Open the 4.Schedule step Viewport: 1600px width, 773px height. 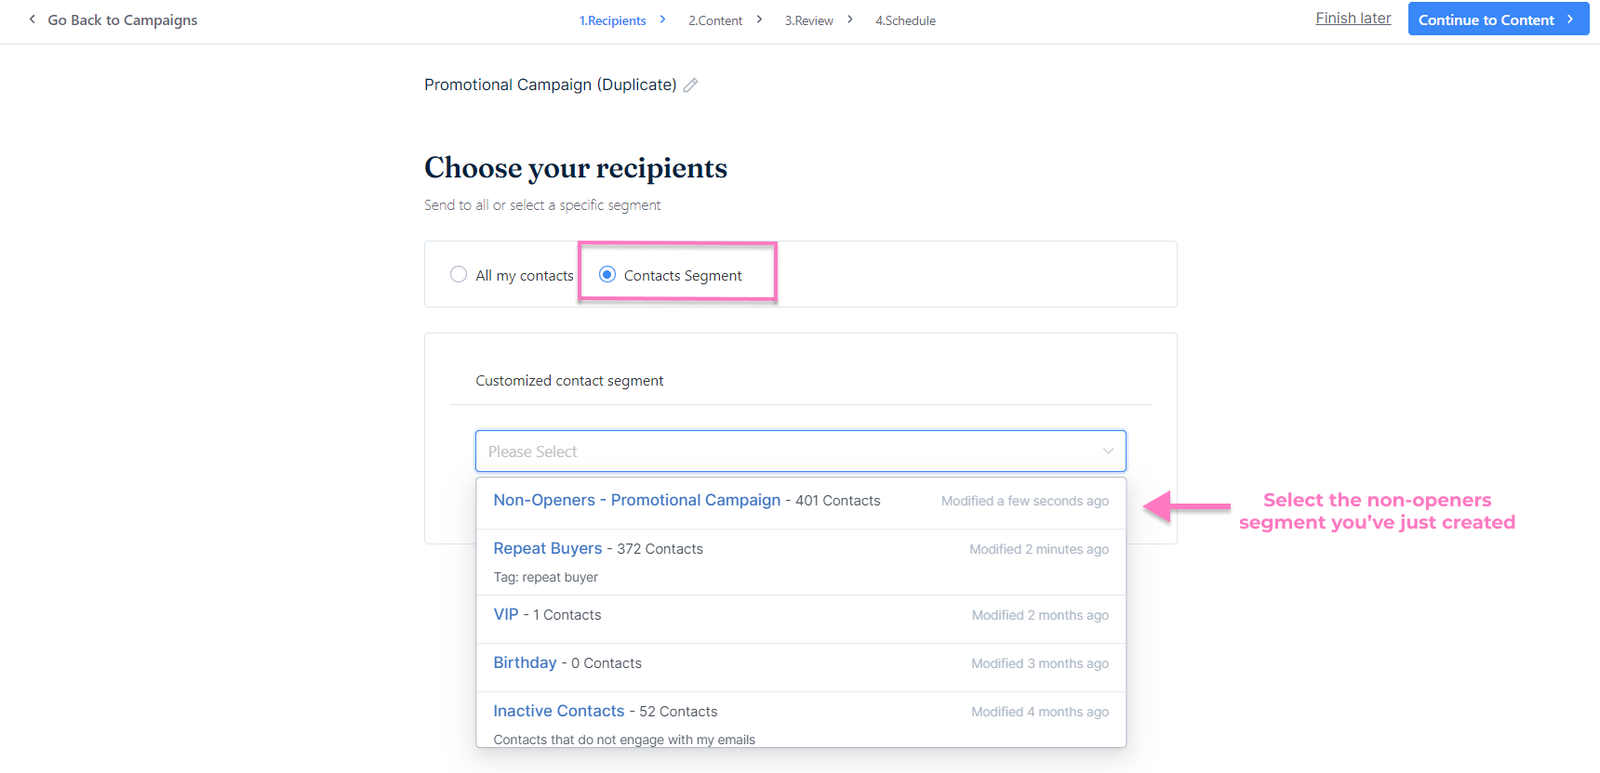[905, 20]
